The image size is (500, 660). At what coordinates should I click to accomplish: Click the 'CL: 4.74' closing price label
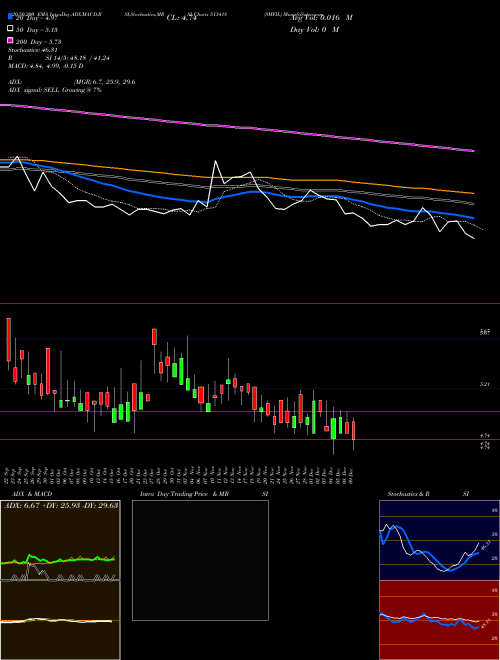182,18
